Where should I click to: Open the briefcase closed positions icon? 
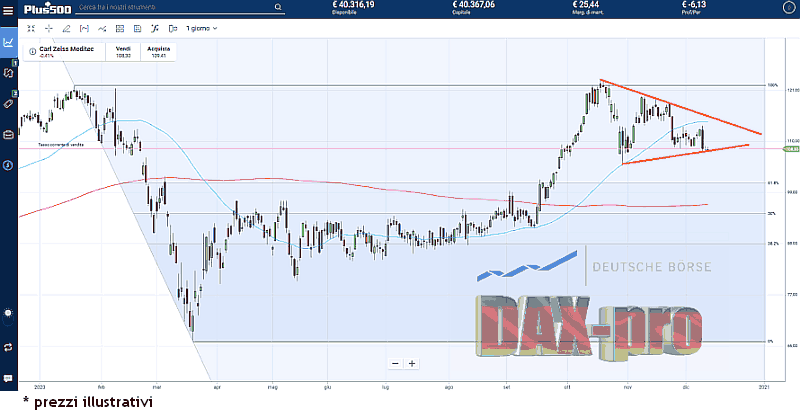pos(8,135)
